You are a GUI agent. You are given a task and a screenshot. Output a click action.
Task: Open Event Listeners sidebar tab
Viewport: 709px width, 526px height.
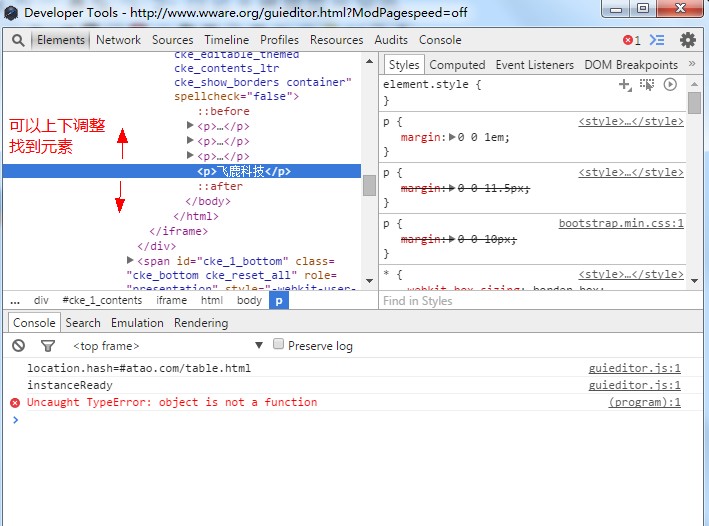534,65
